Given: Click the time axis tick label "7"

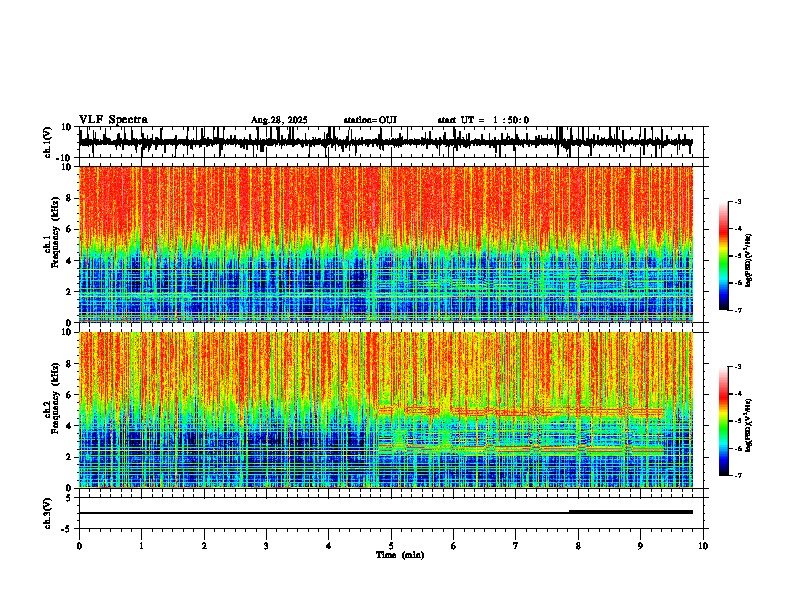Looking at the screenshot, I should [516, 546].
